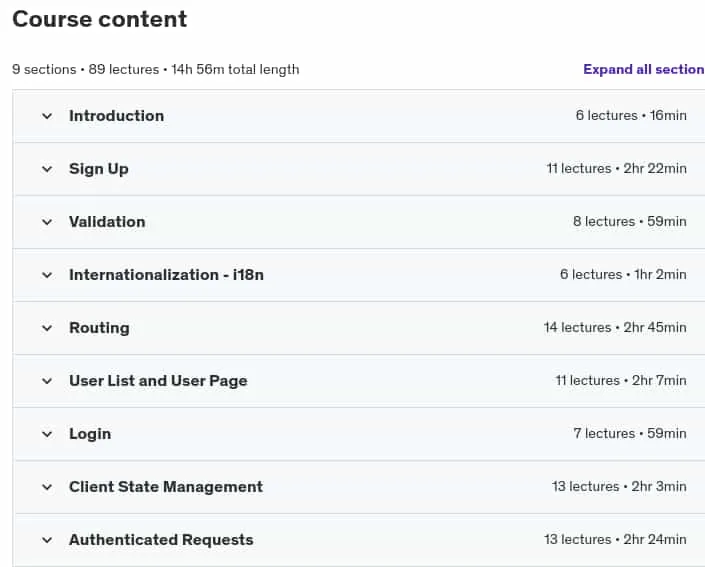Screen dimensions: 705x567
Task: Click the chevron icon next to Login
Action: (47, 434)
